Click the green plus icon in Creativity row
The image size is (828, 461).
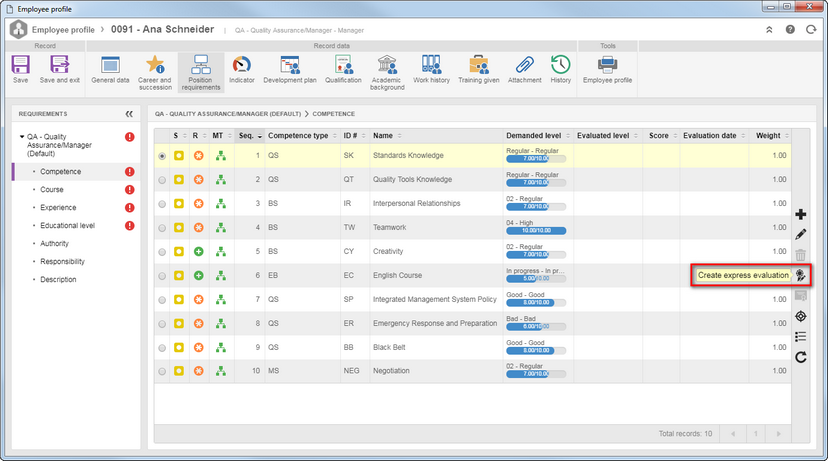click(x=199, y=252)
